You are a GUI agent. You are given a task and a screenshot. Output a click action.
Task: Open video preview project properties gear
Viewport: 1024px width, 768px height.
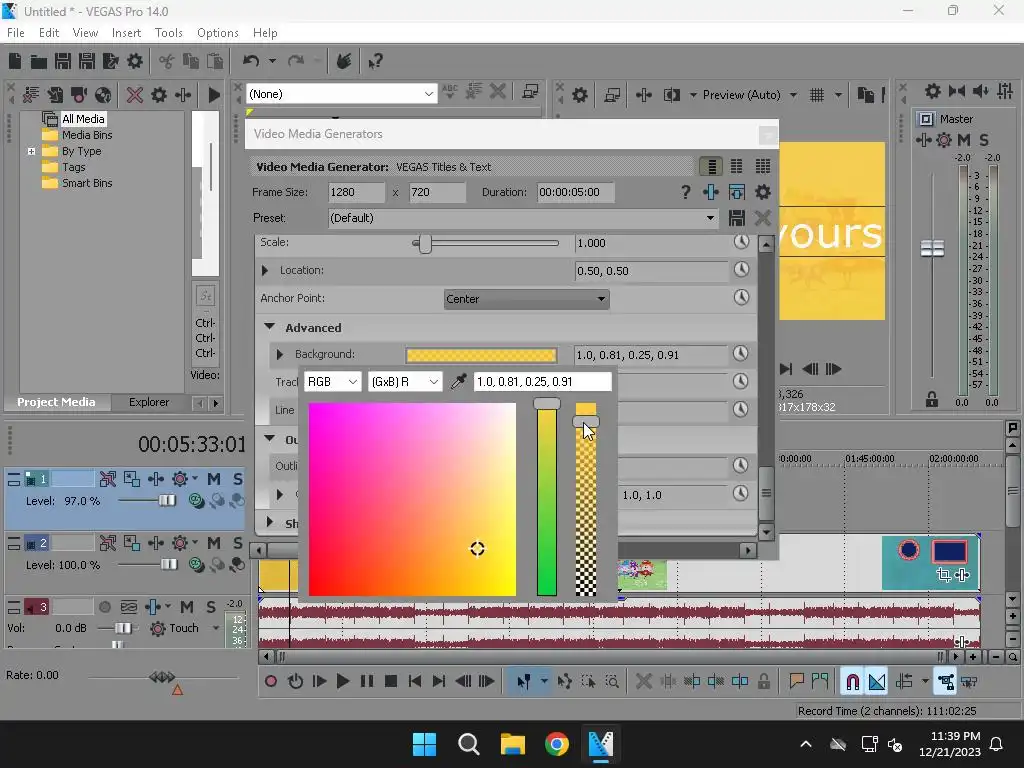(579, 95)
